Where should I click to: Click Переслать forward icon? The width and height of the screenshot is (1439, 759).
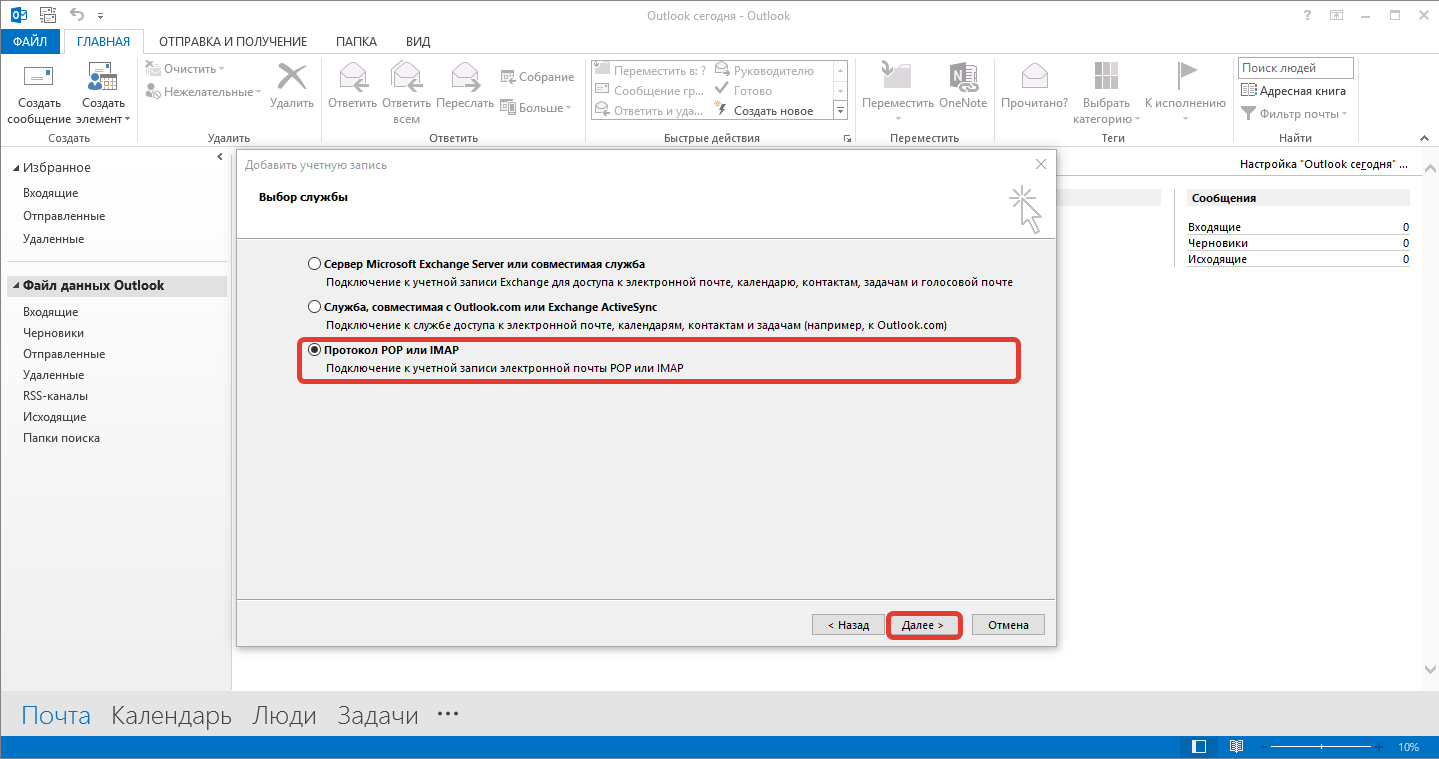tap(465, 76)
